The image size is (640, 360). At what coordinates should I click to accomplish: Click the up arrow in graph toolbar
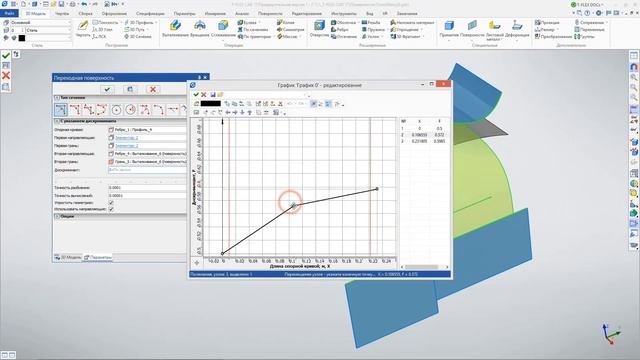pos(249,112)
